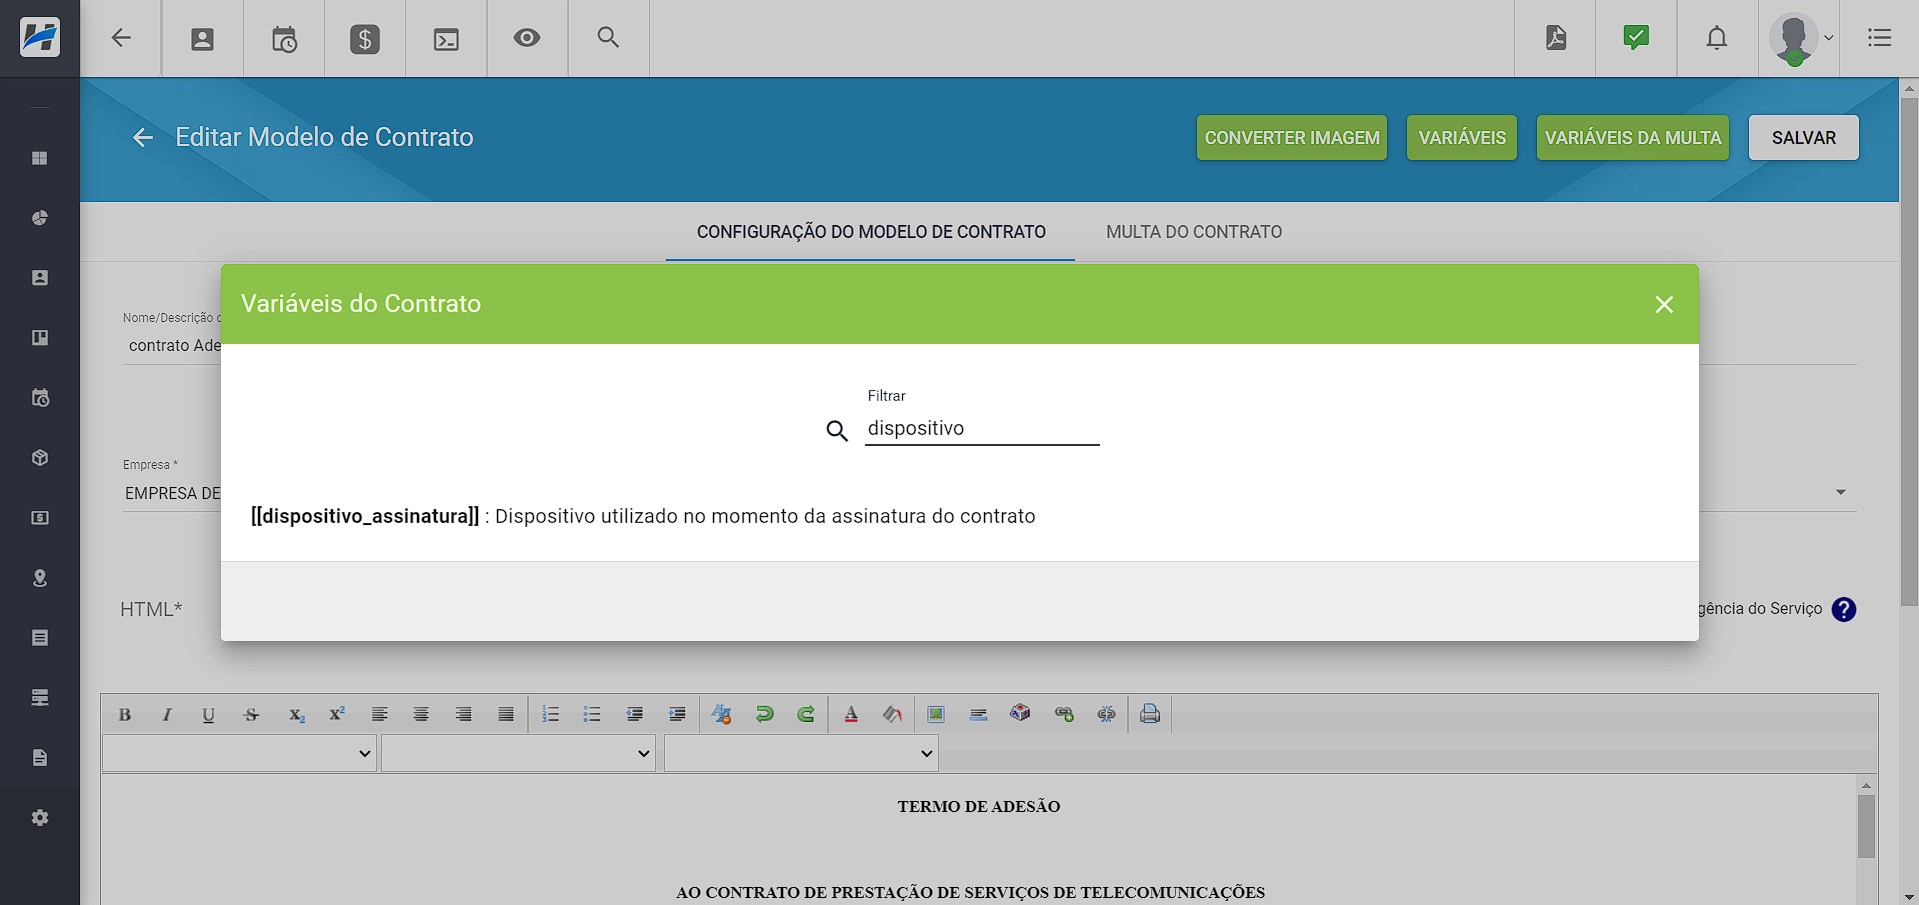
Task: Open the background highlight color picker
Action: click(893, 714)
